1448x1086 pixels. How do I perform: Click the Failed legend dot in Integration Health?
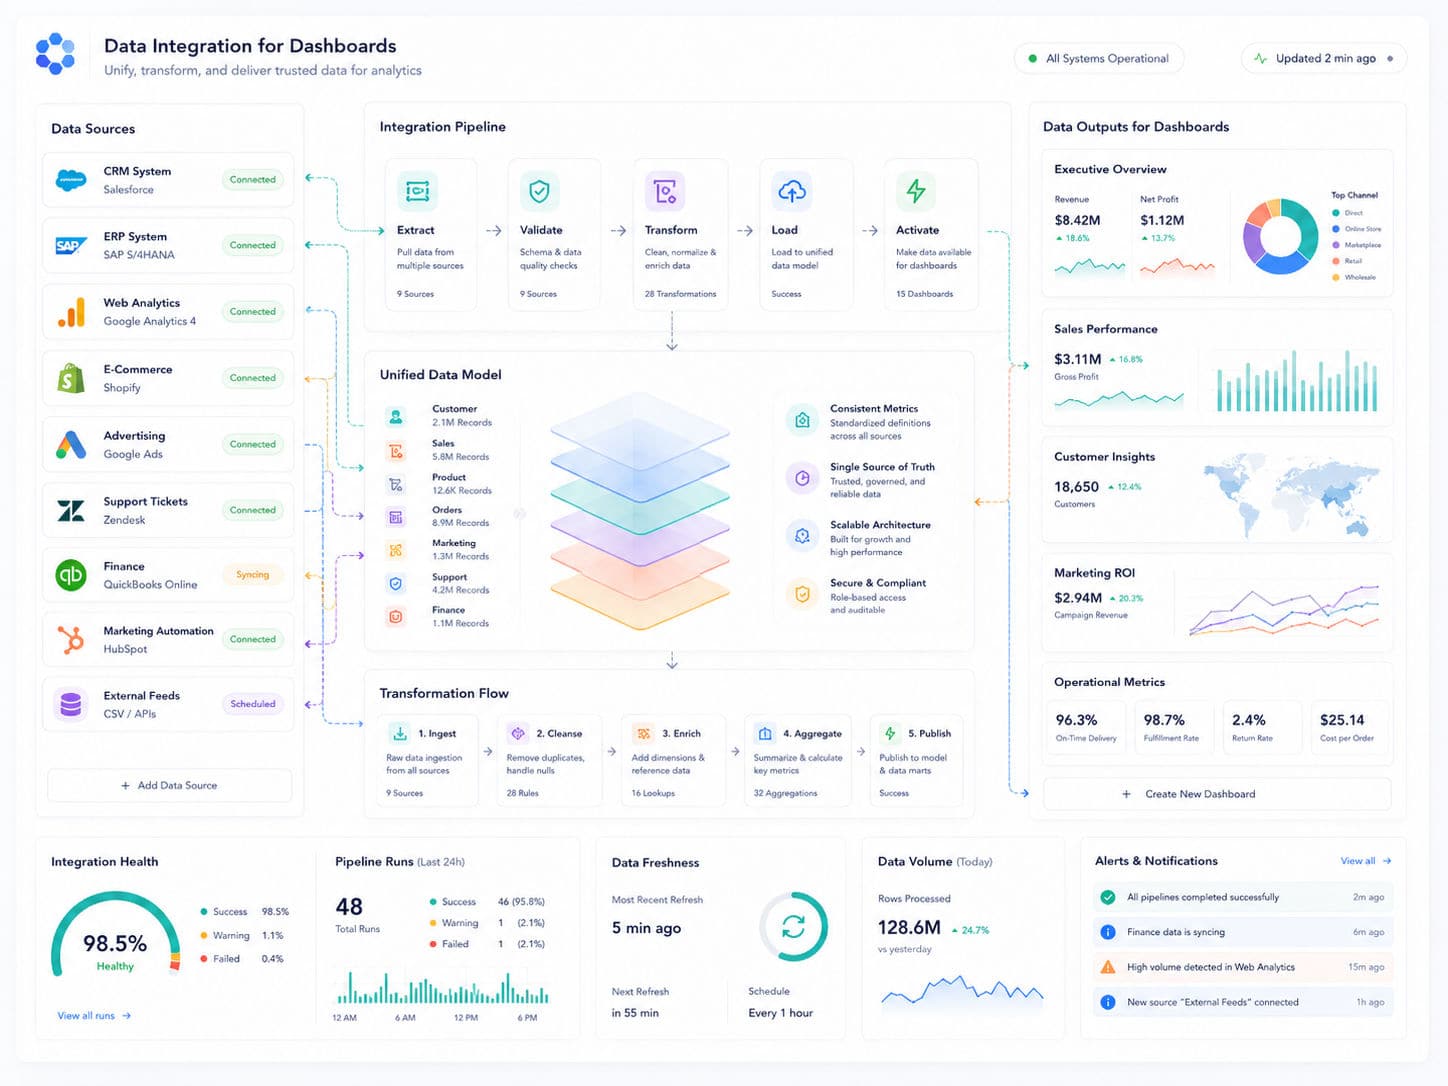click(x=204, y=959)
